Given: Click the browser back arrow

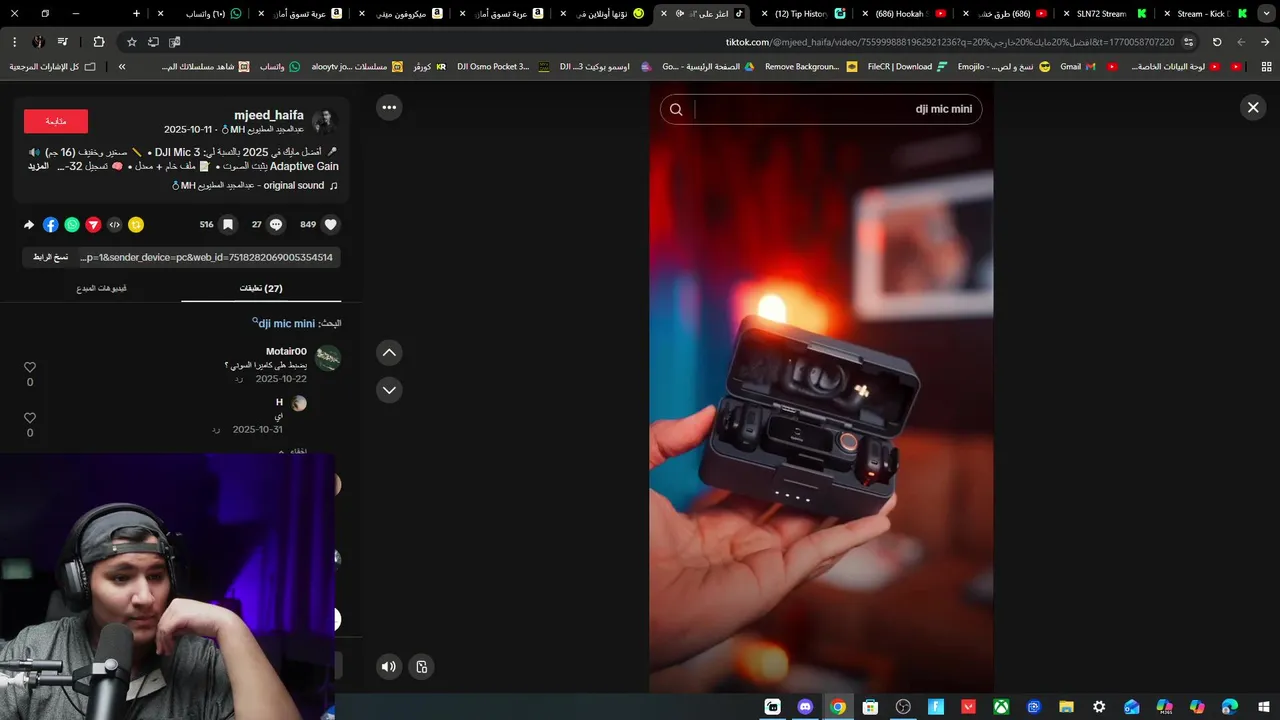Looking at the screenshot, I should [x=1265, y=42].
